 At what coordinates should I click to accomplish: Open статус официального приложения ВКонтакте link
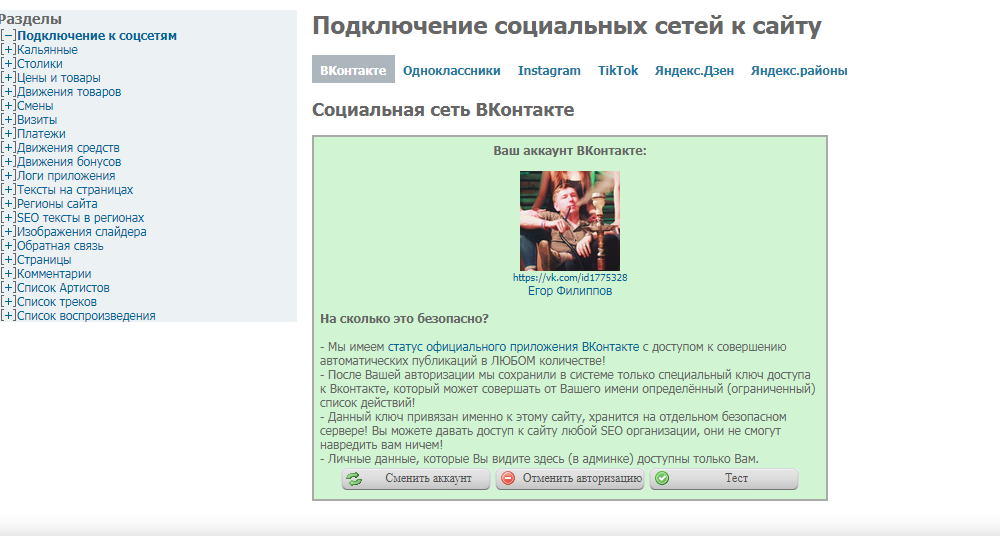point(513,347)
